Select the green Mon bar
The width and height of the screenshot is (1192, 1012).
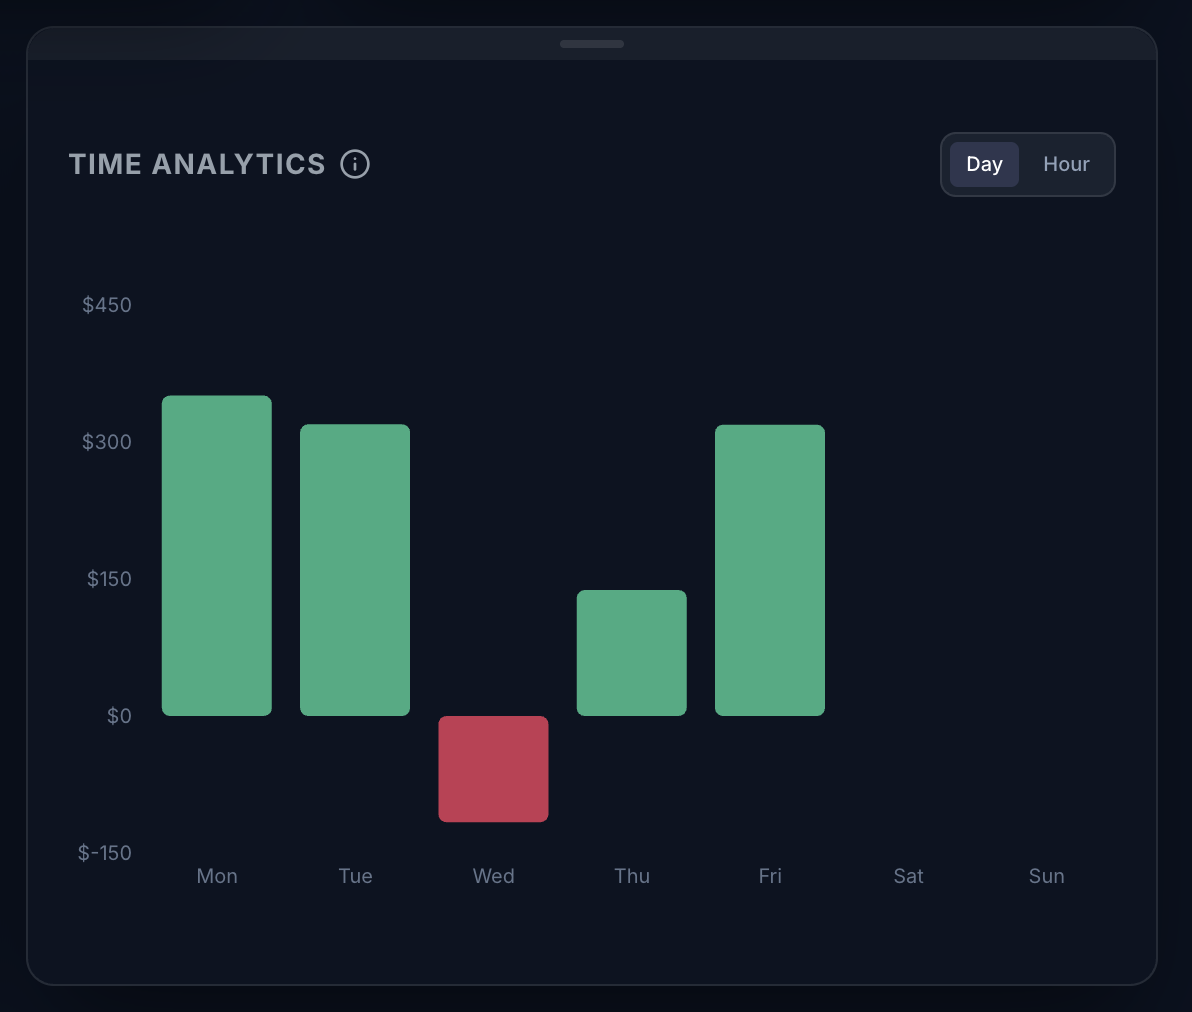tap(217, 555)
